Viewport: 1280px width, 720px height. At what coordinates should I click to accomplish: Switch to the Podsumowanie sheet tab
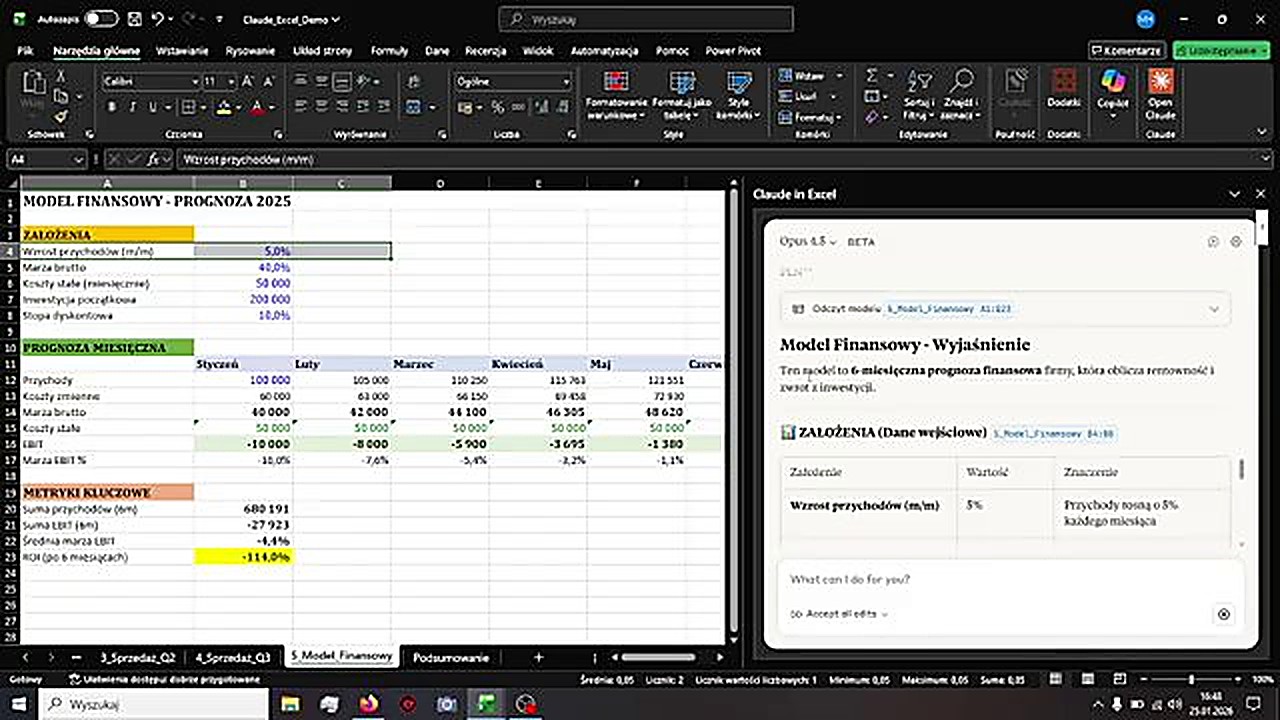(x=450, y=657)
